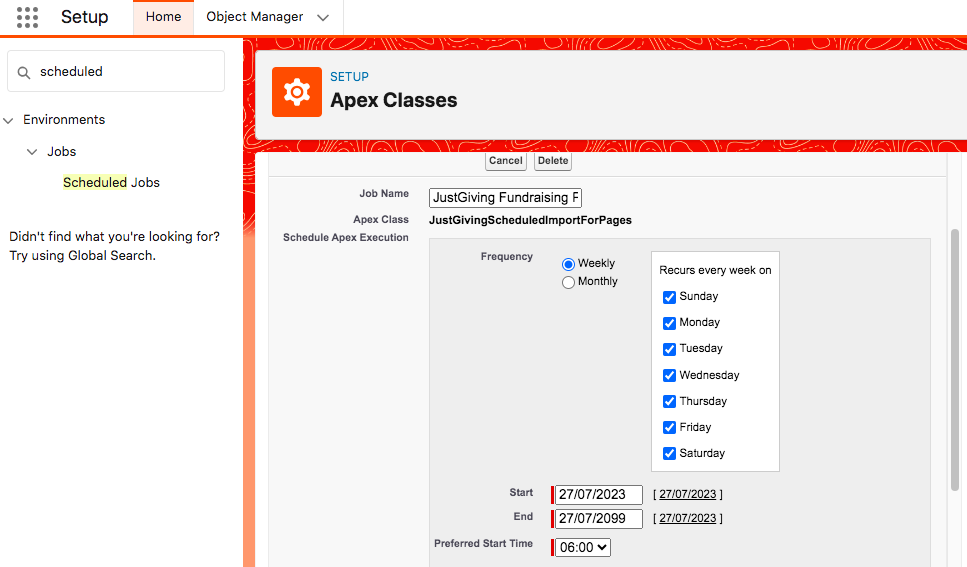Click the date link beside Start field
Viewport: 967px width, 567px height.
[688, 494]
